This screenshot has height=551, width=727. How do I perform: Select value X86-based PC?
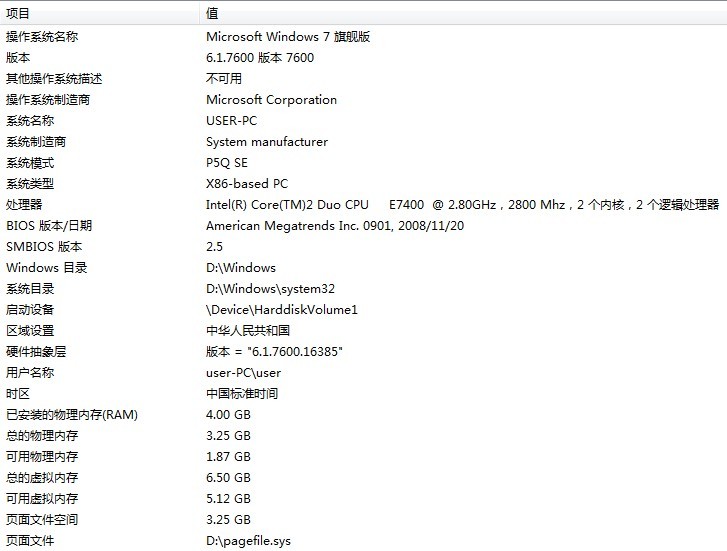[x=247, y=184]
